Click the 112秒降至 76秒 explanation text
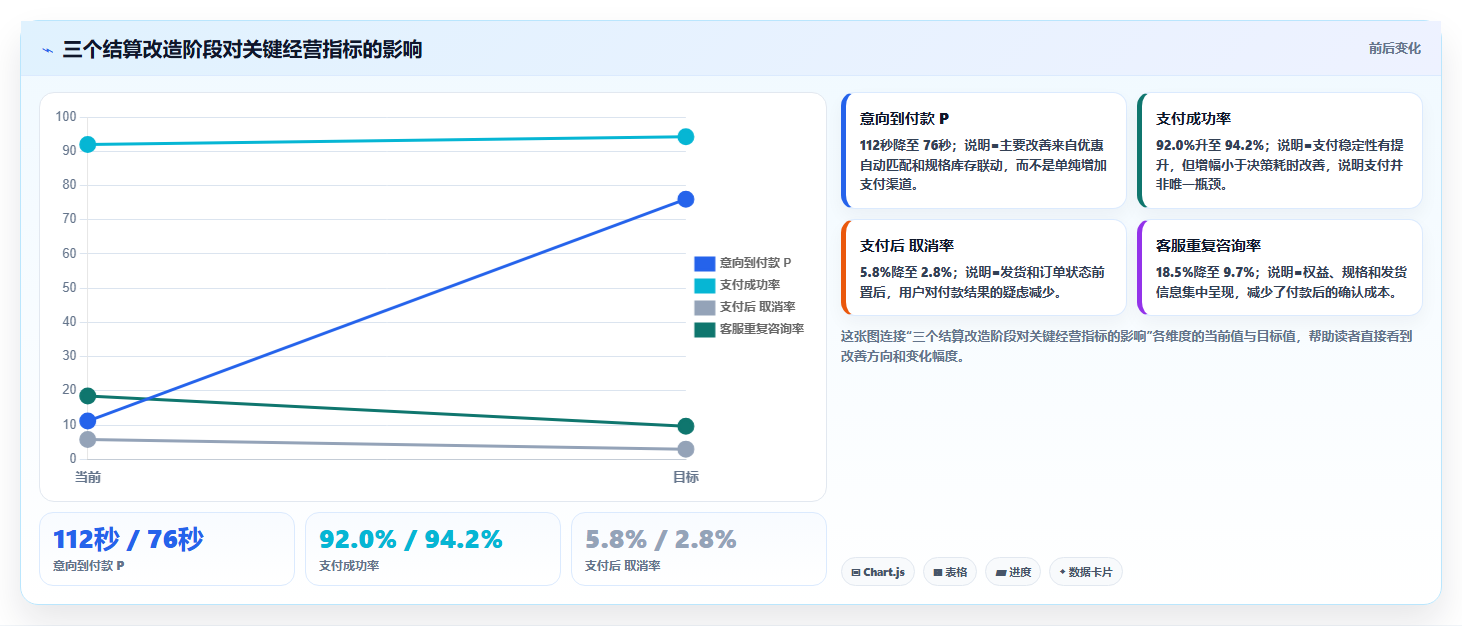The image size is (1462, 626). coord(984,165)
